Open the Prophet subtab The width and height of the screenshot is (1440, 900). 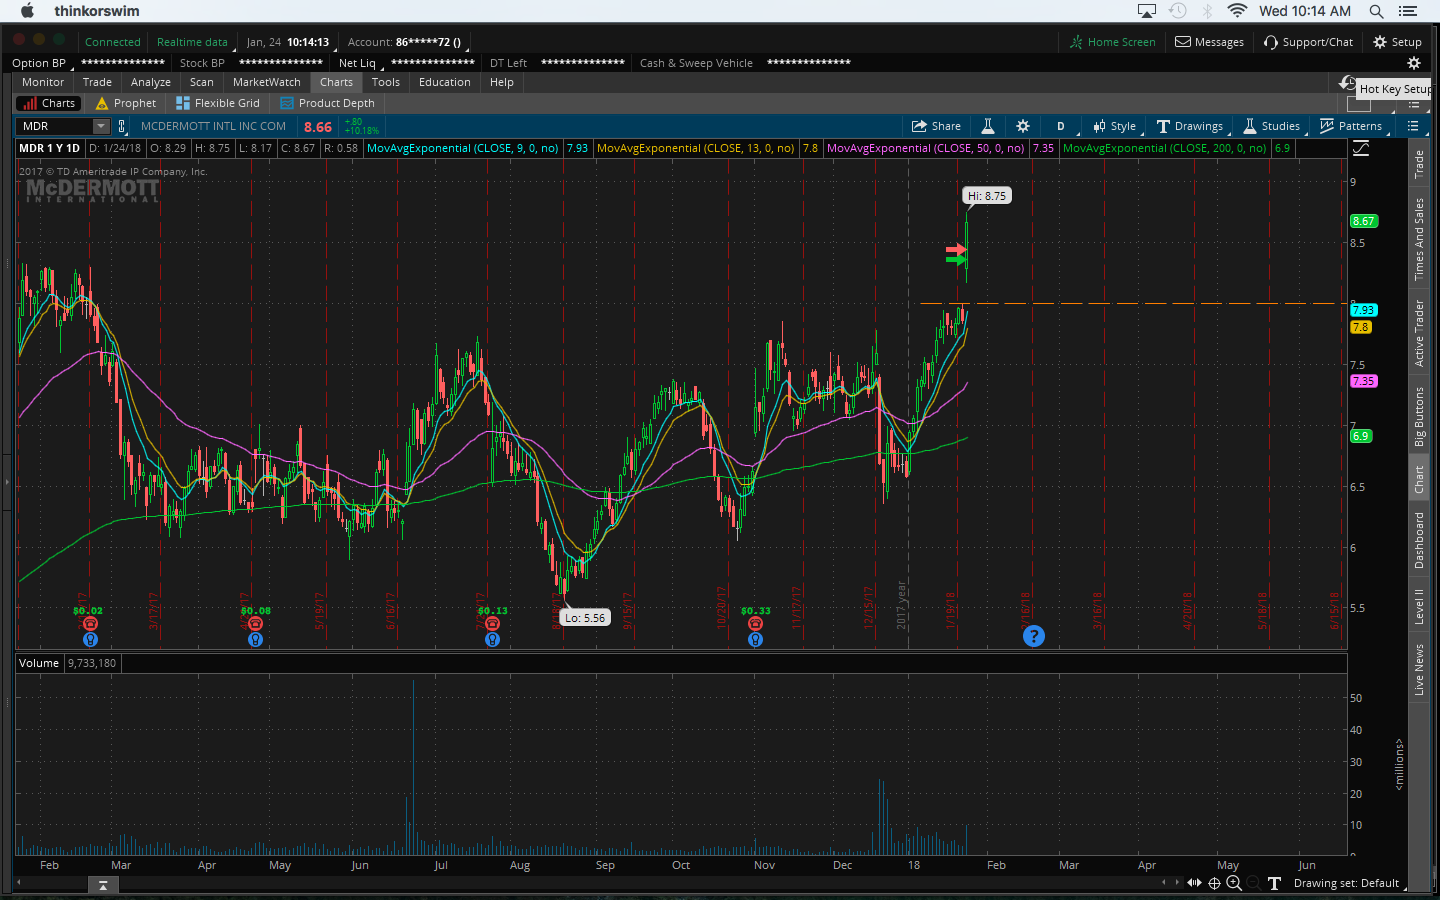(126, 103)
